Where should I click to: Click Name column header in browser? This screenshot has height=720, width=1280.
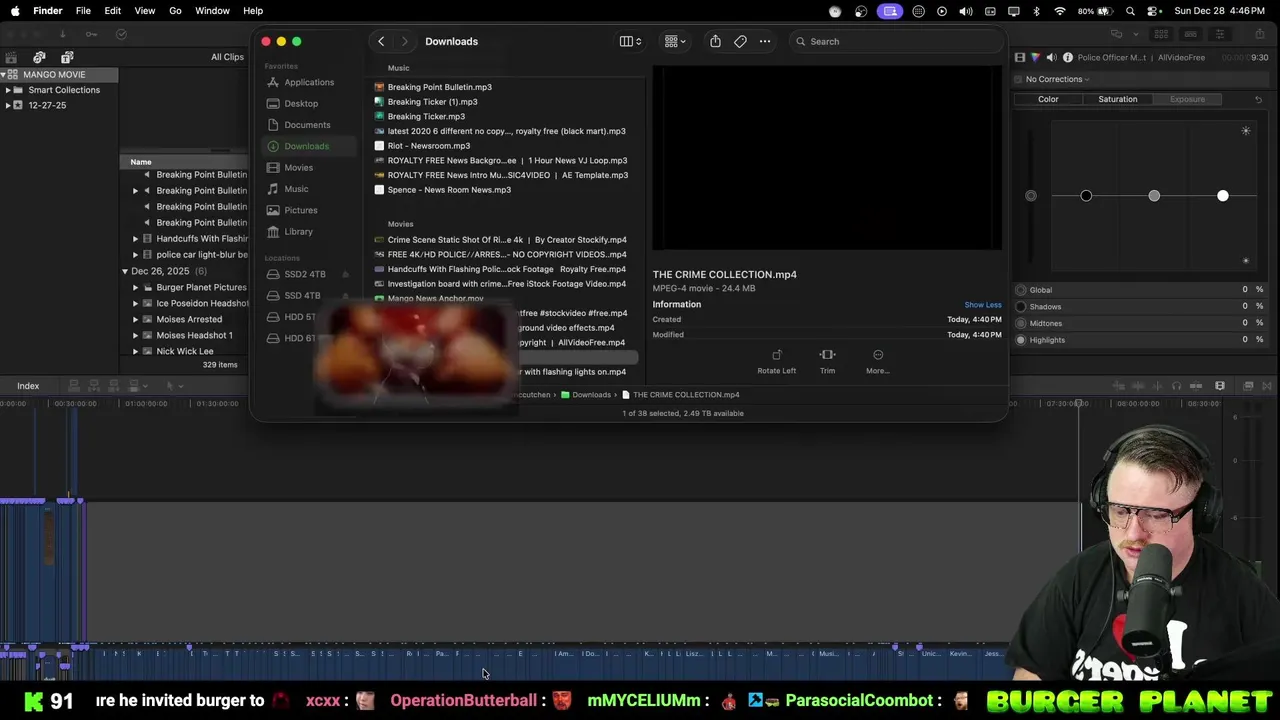click(x=141, y=162)
